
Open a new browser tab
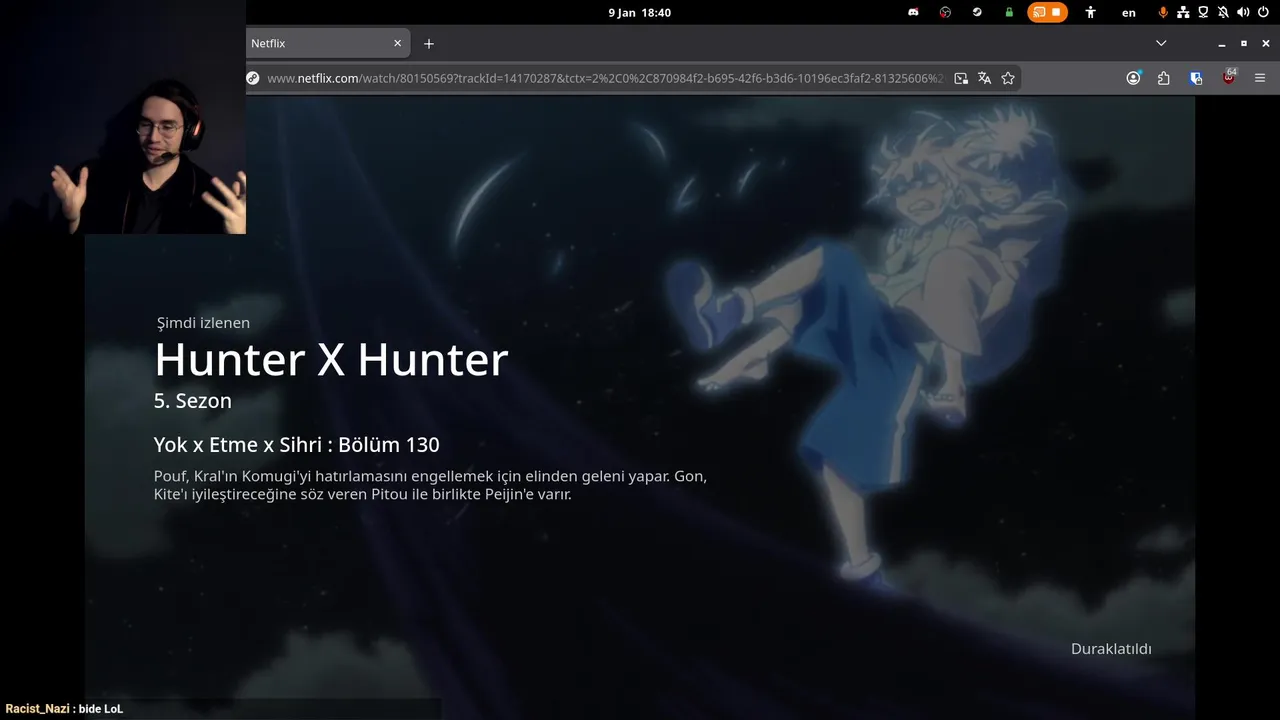pos(429,43)
